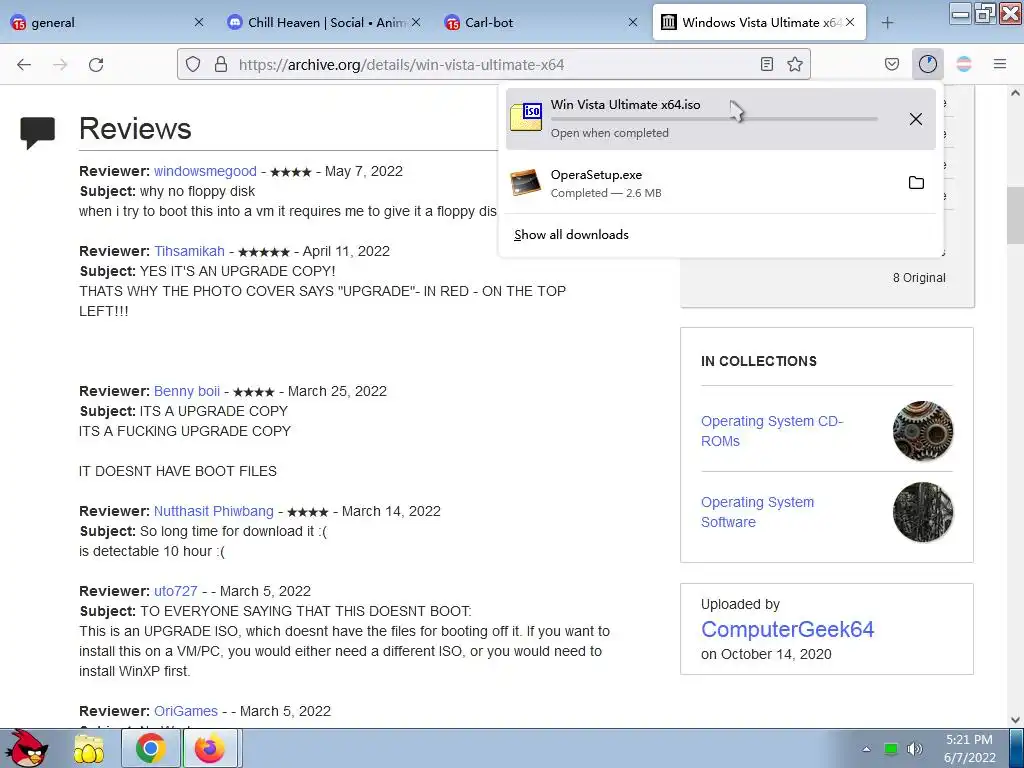Click the gears CD-ROMs collection thumbnail
This screenshot has height=768, width=1024.
click(x=923, y=431)
